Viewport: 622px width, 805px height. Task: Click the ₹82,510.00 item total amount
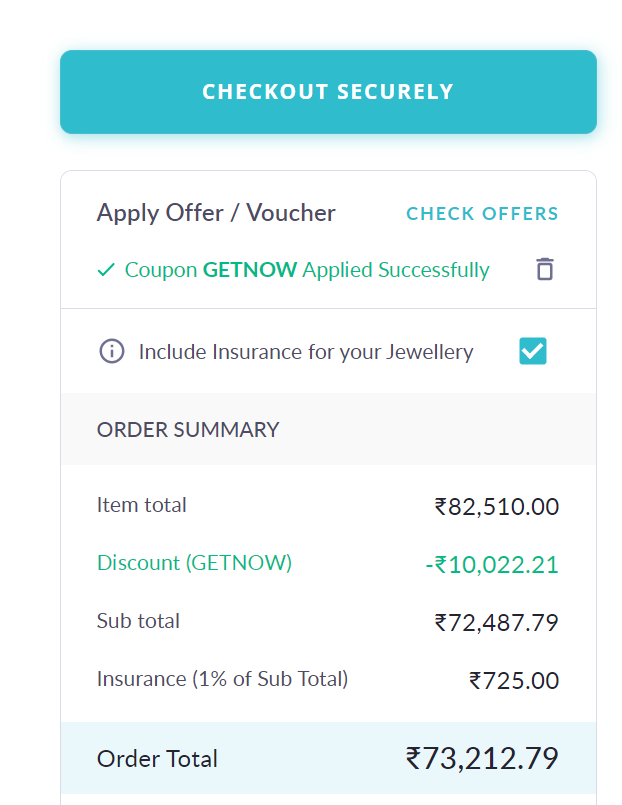497,507
